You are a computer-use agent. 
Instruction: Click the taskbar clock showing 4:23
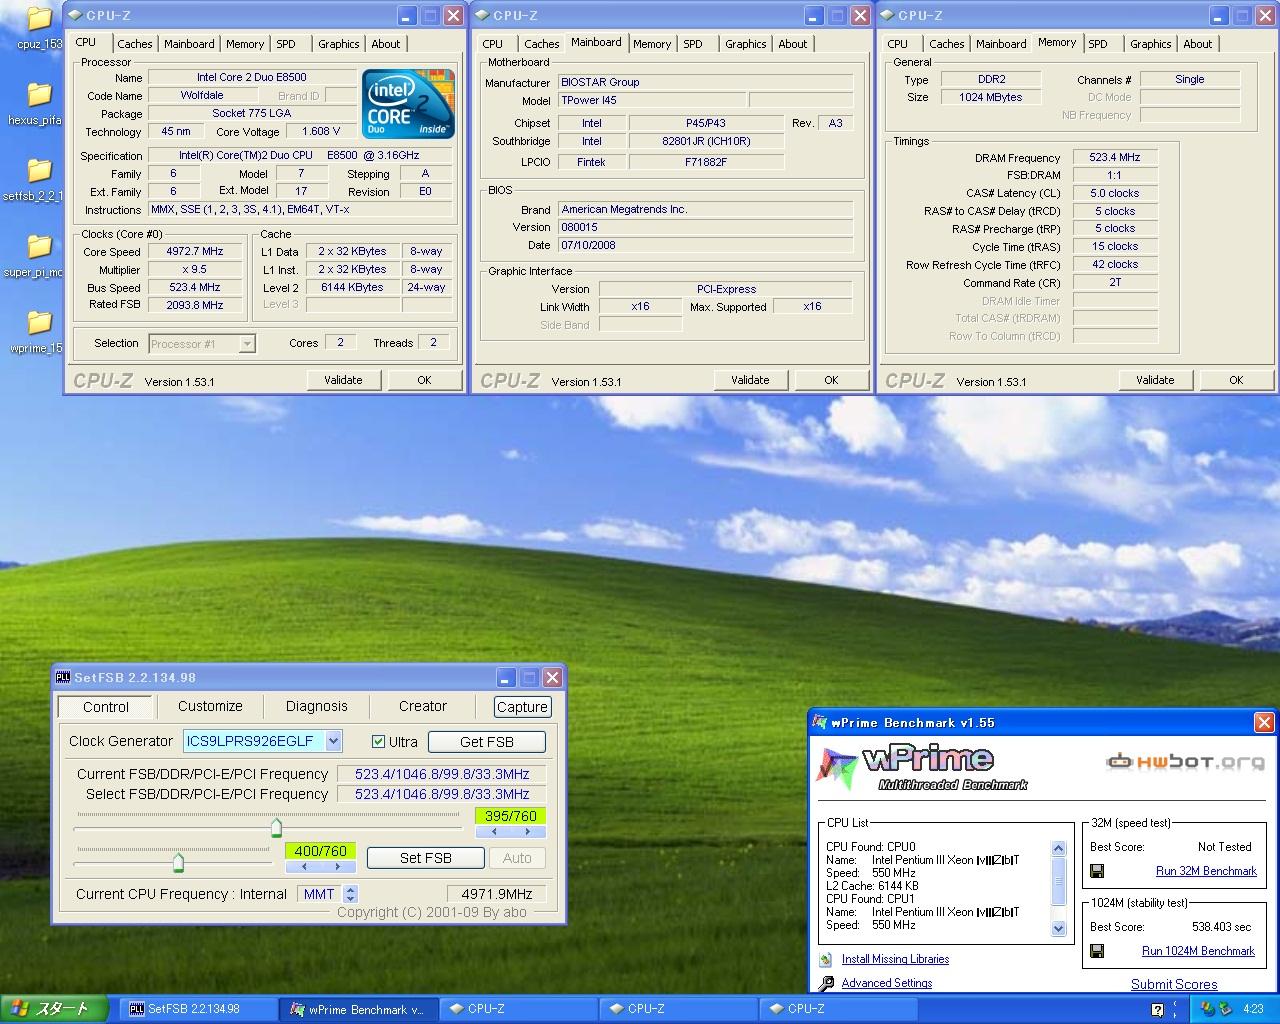(x=1253, y=1009)
